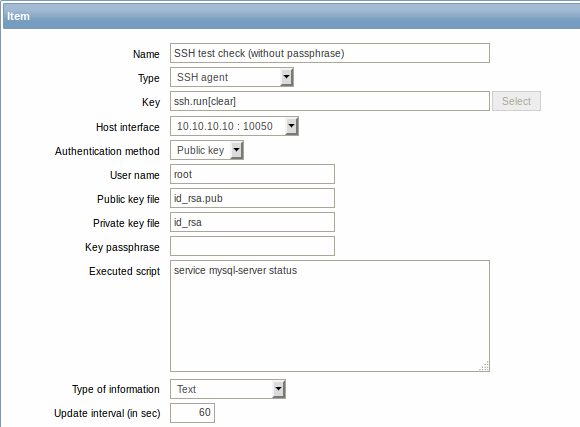Click the User name field containing root

pos(252,174)
